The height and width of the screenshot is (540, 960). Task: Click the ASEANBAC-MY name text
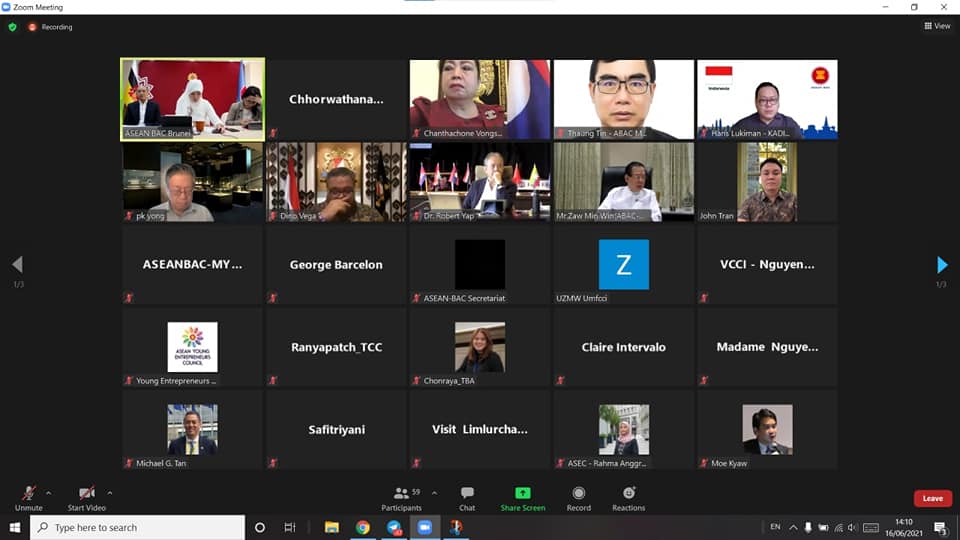(192, 264)
